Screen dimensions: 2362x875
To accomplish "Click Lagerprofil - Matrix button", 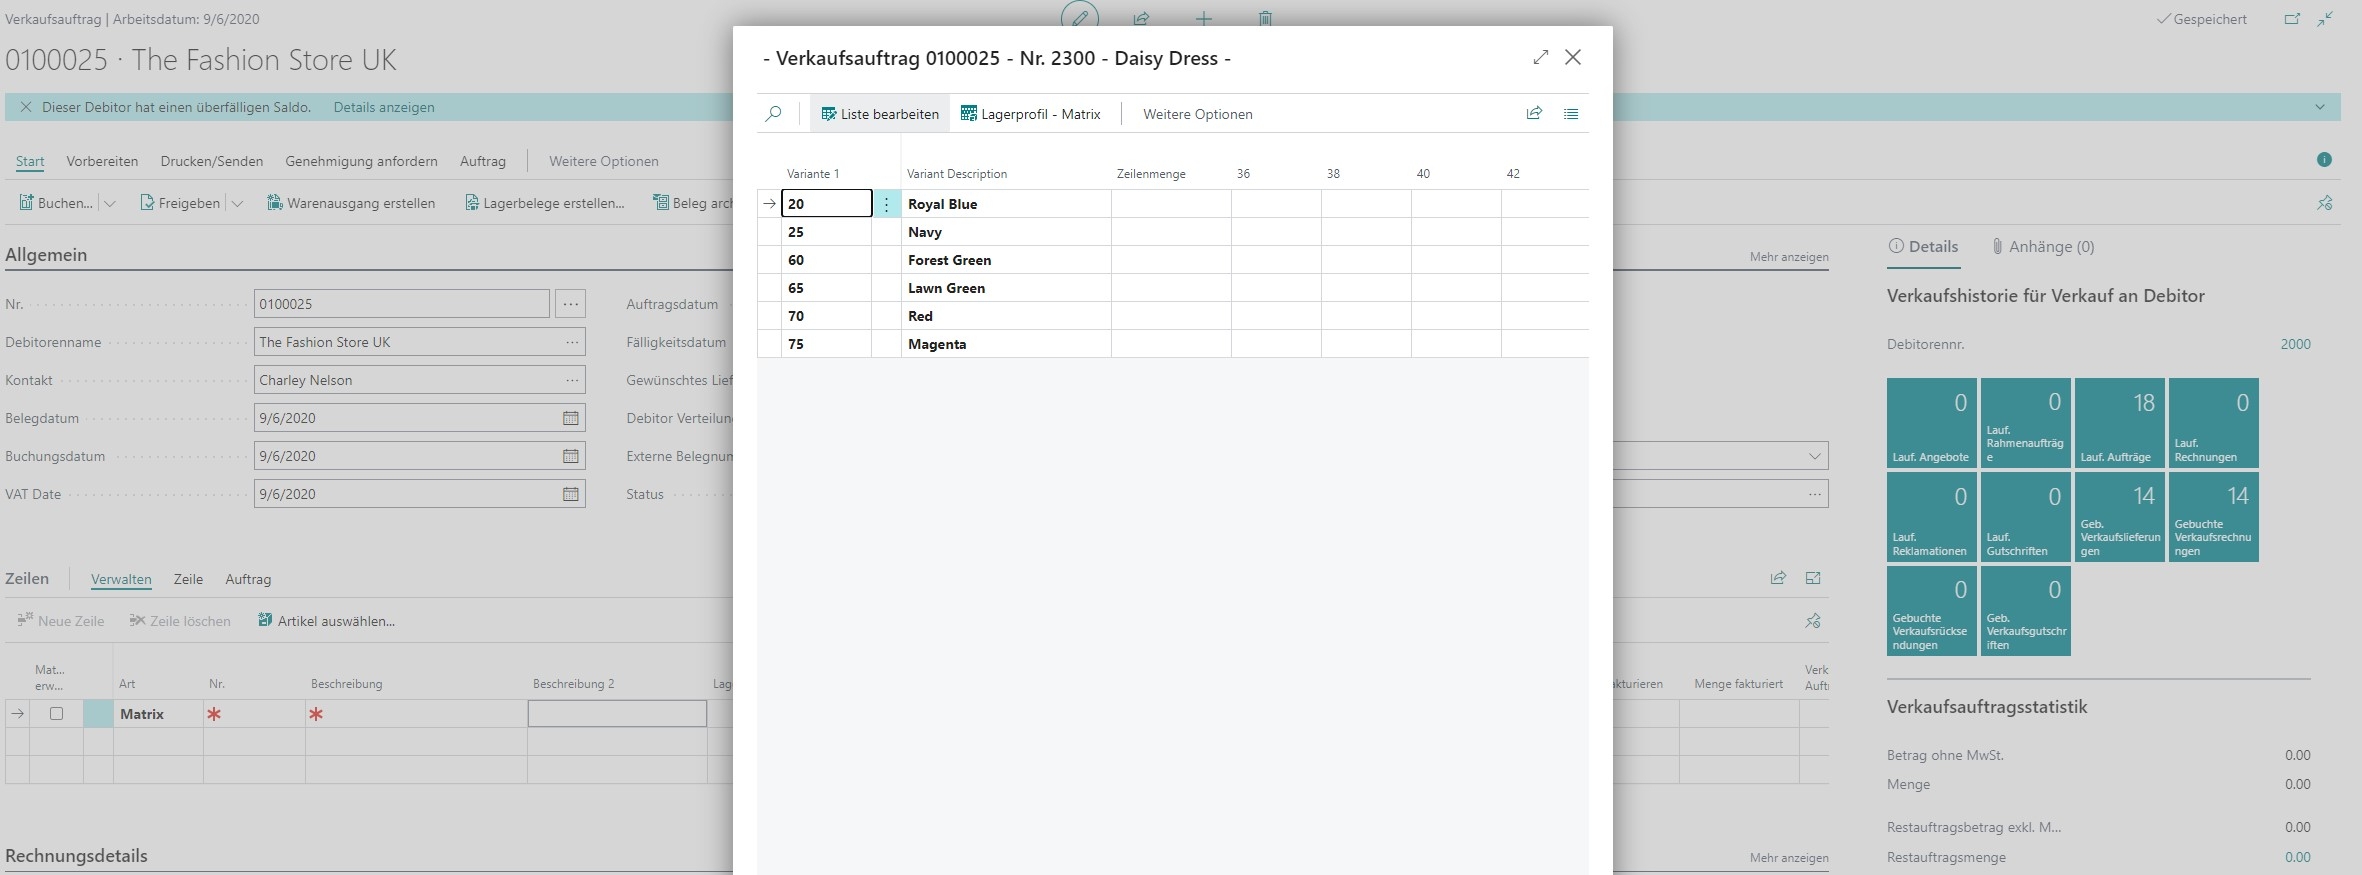I will click(1030, 114).
